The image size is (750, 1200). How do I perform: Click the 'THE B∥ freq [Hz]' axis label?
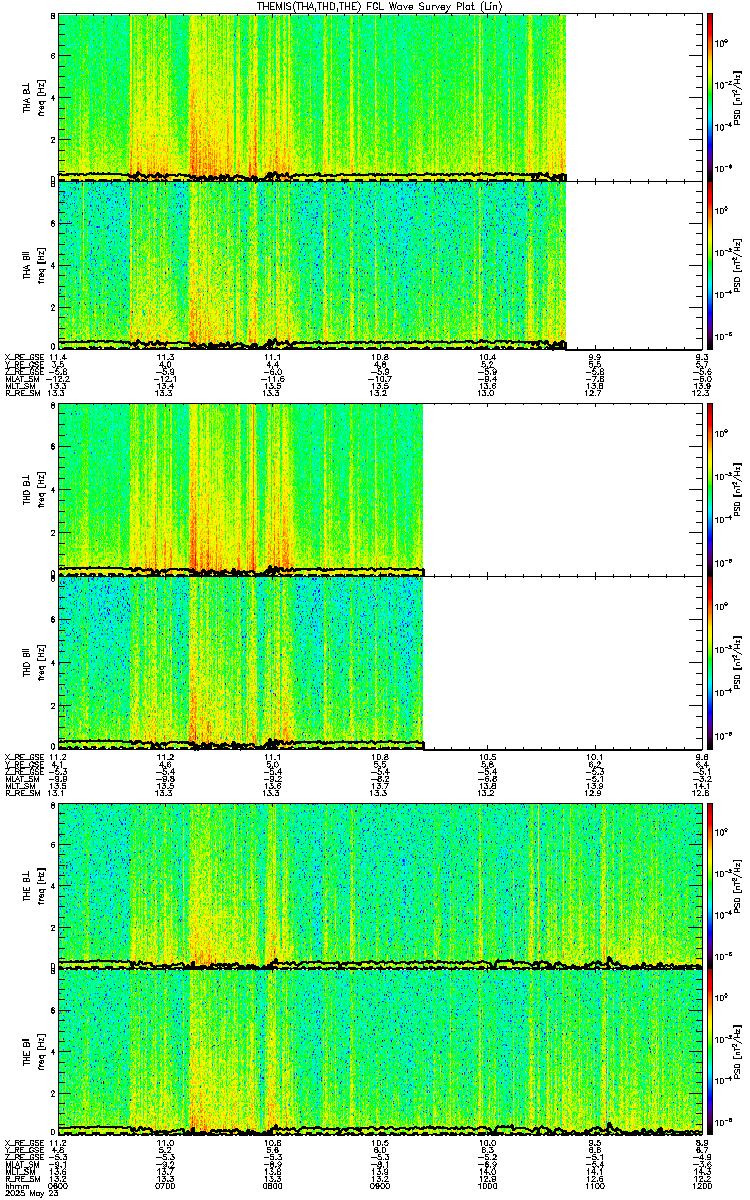35,1052
